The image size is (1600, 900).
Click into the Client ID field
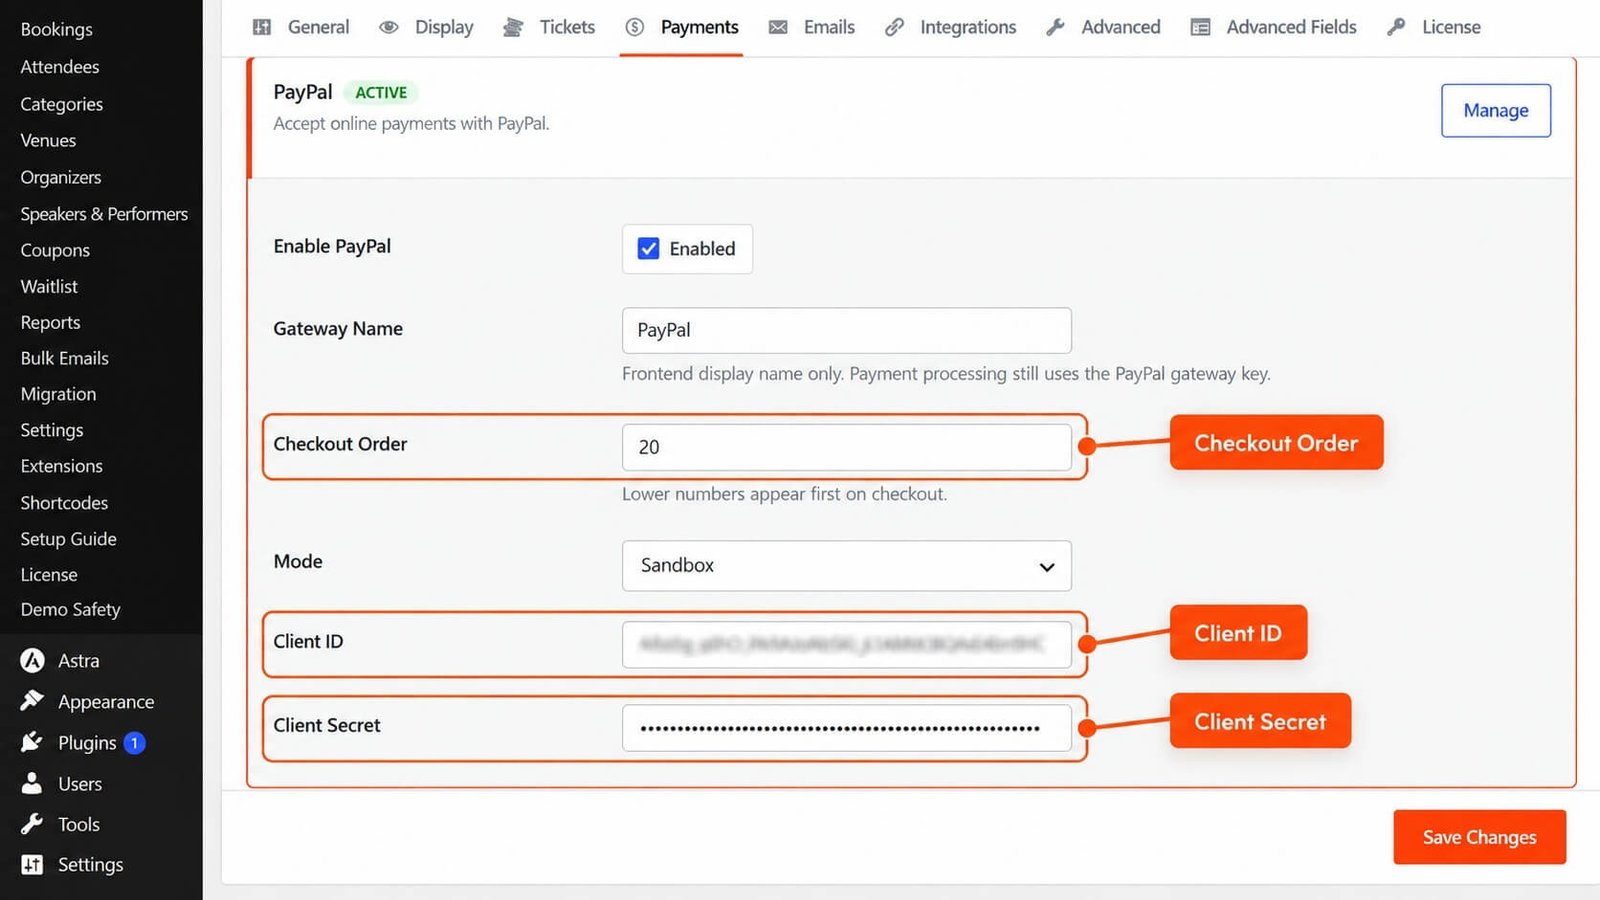(846, 644)
